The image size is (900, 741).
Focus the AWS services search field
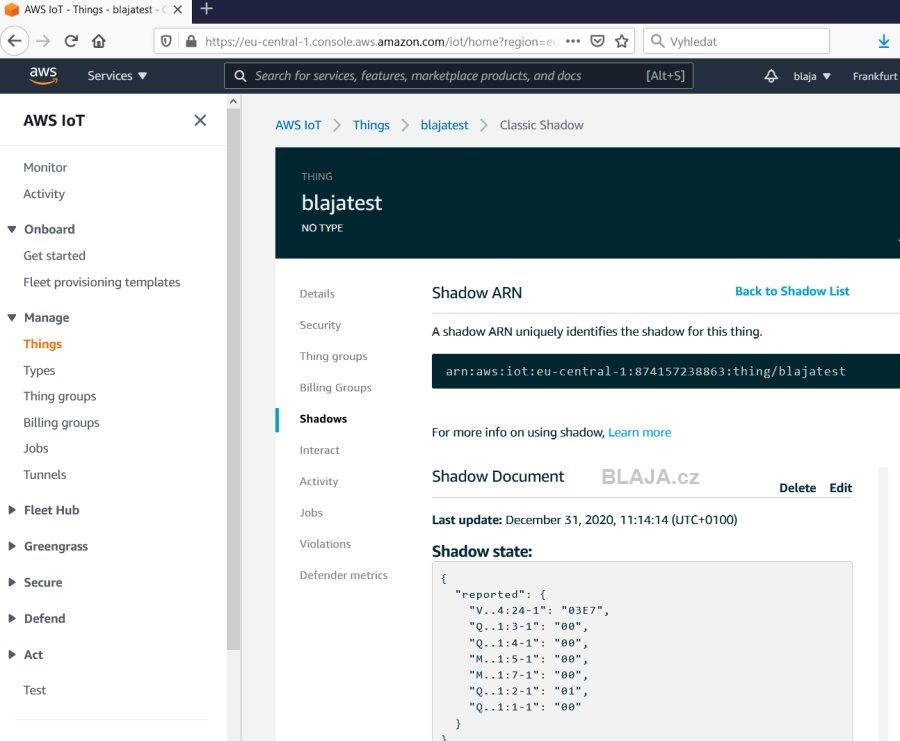[458, 76]
